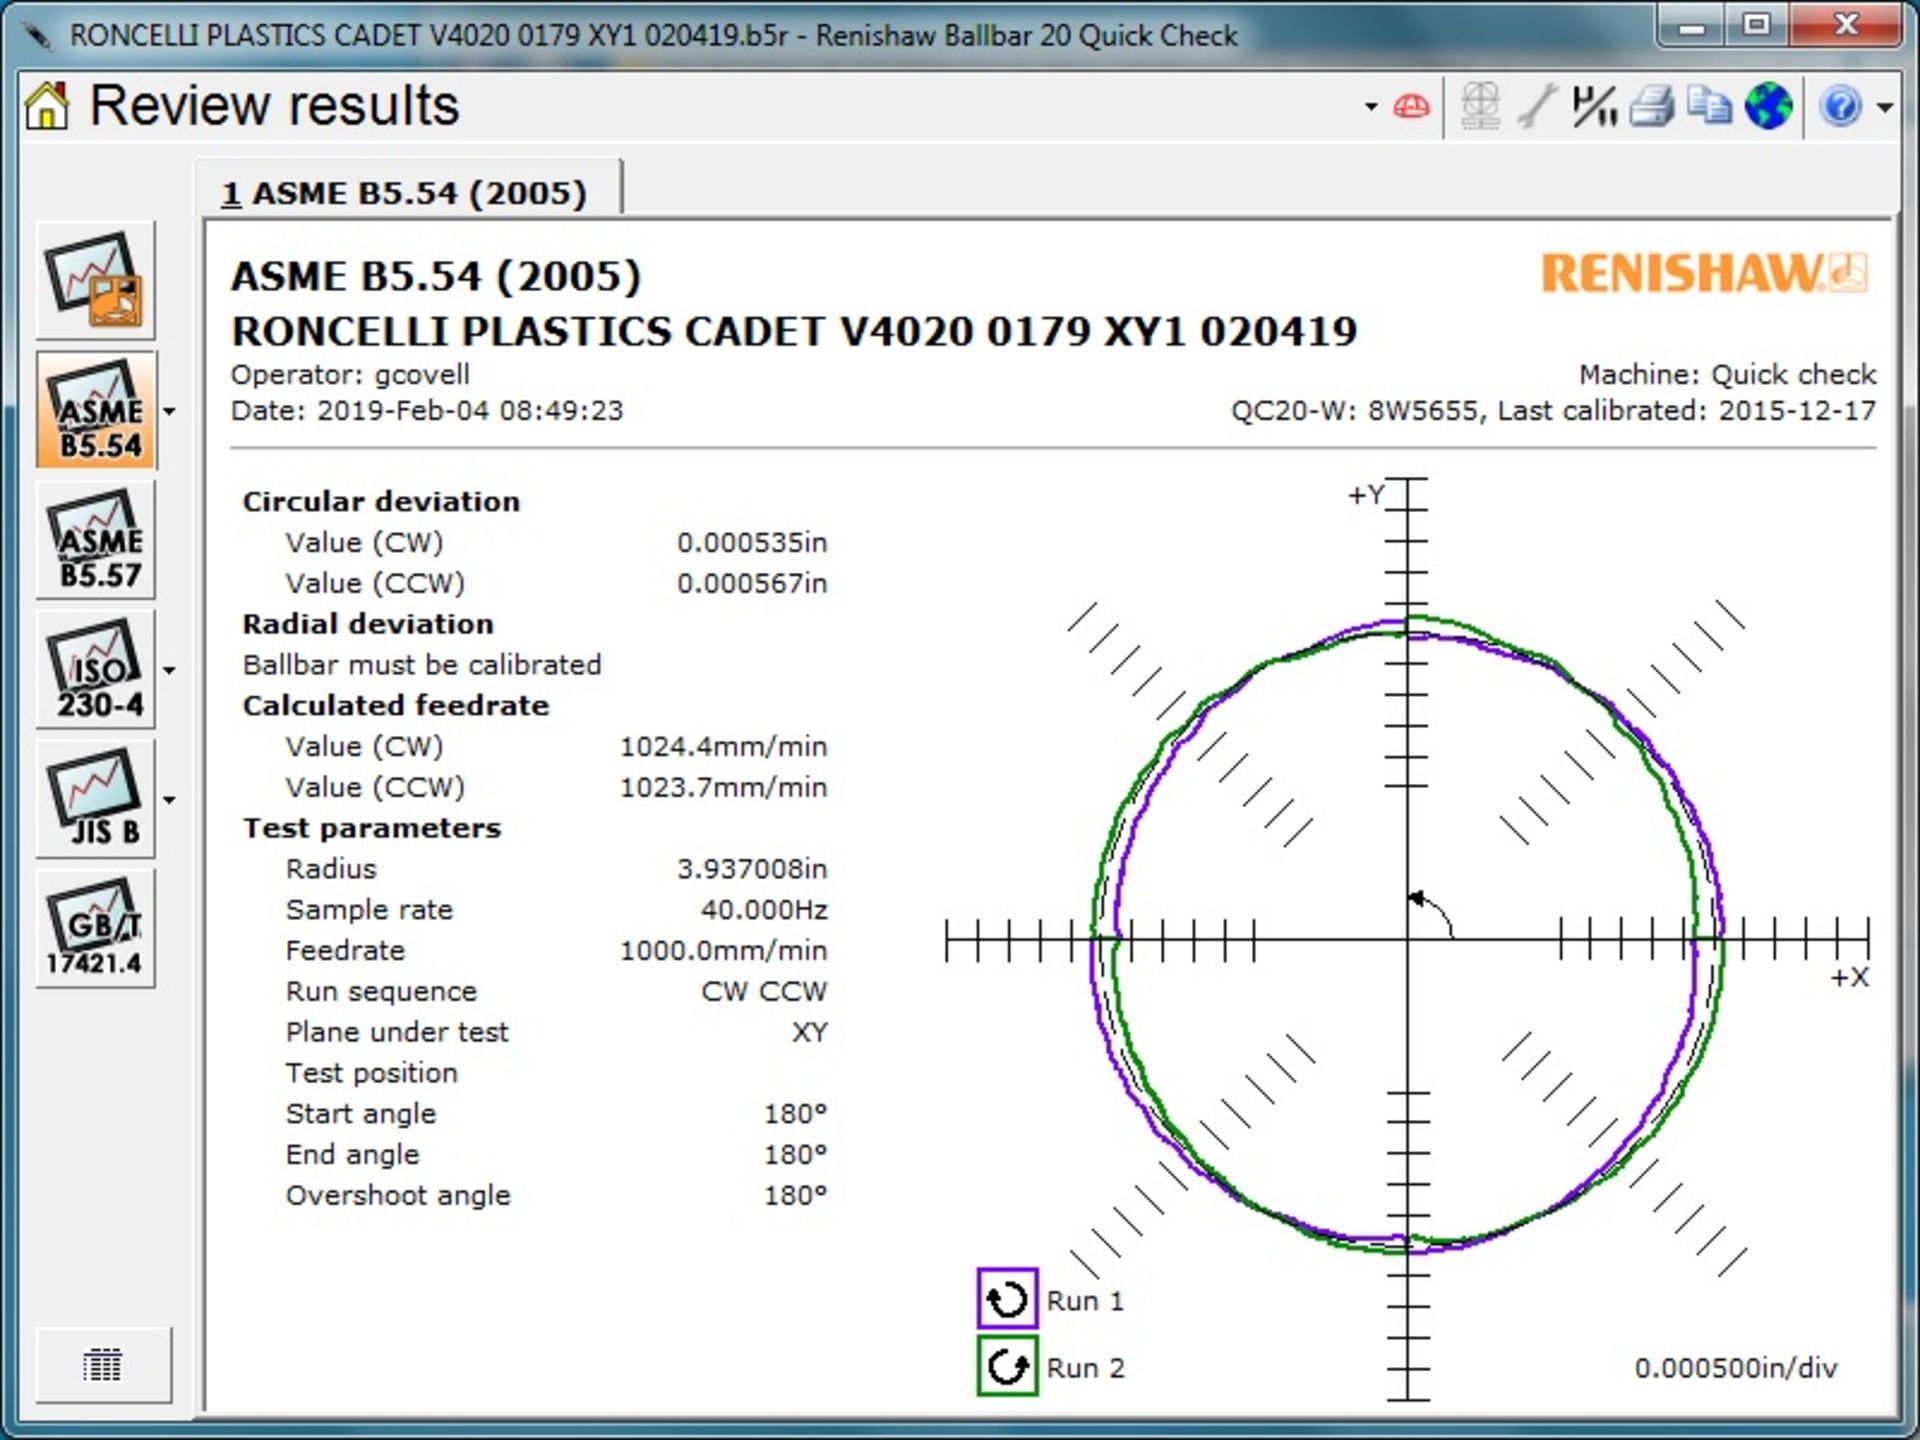Click the Calculated feedrate CCW value 1023.7mm/min
Viewport: 1920px width, 1440px height.
tap(724, 788)
